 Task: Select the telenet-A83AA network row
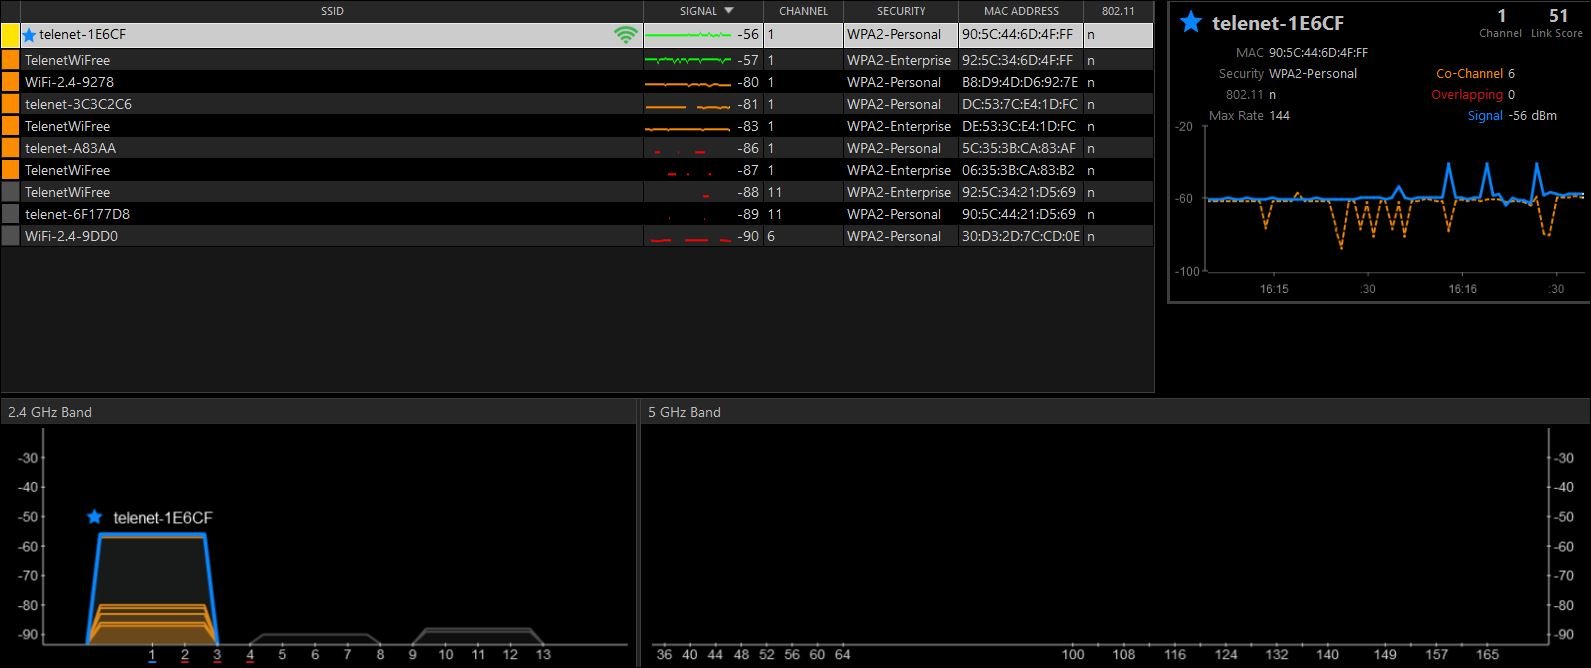pyautogui.click(x=577, y=148)
